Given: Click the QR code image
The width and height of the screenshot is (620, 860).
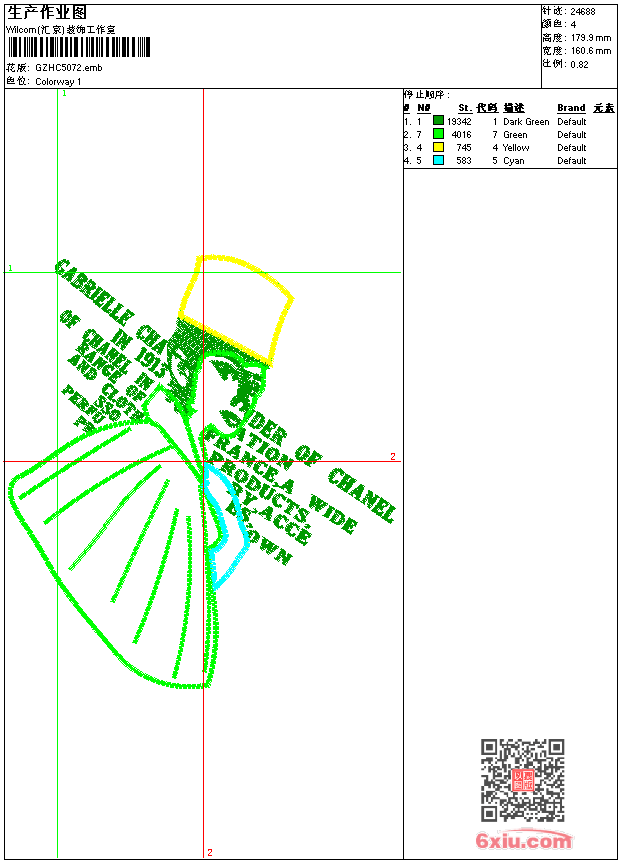Looking at the screenshot, I should click(523, 779).
